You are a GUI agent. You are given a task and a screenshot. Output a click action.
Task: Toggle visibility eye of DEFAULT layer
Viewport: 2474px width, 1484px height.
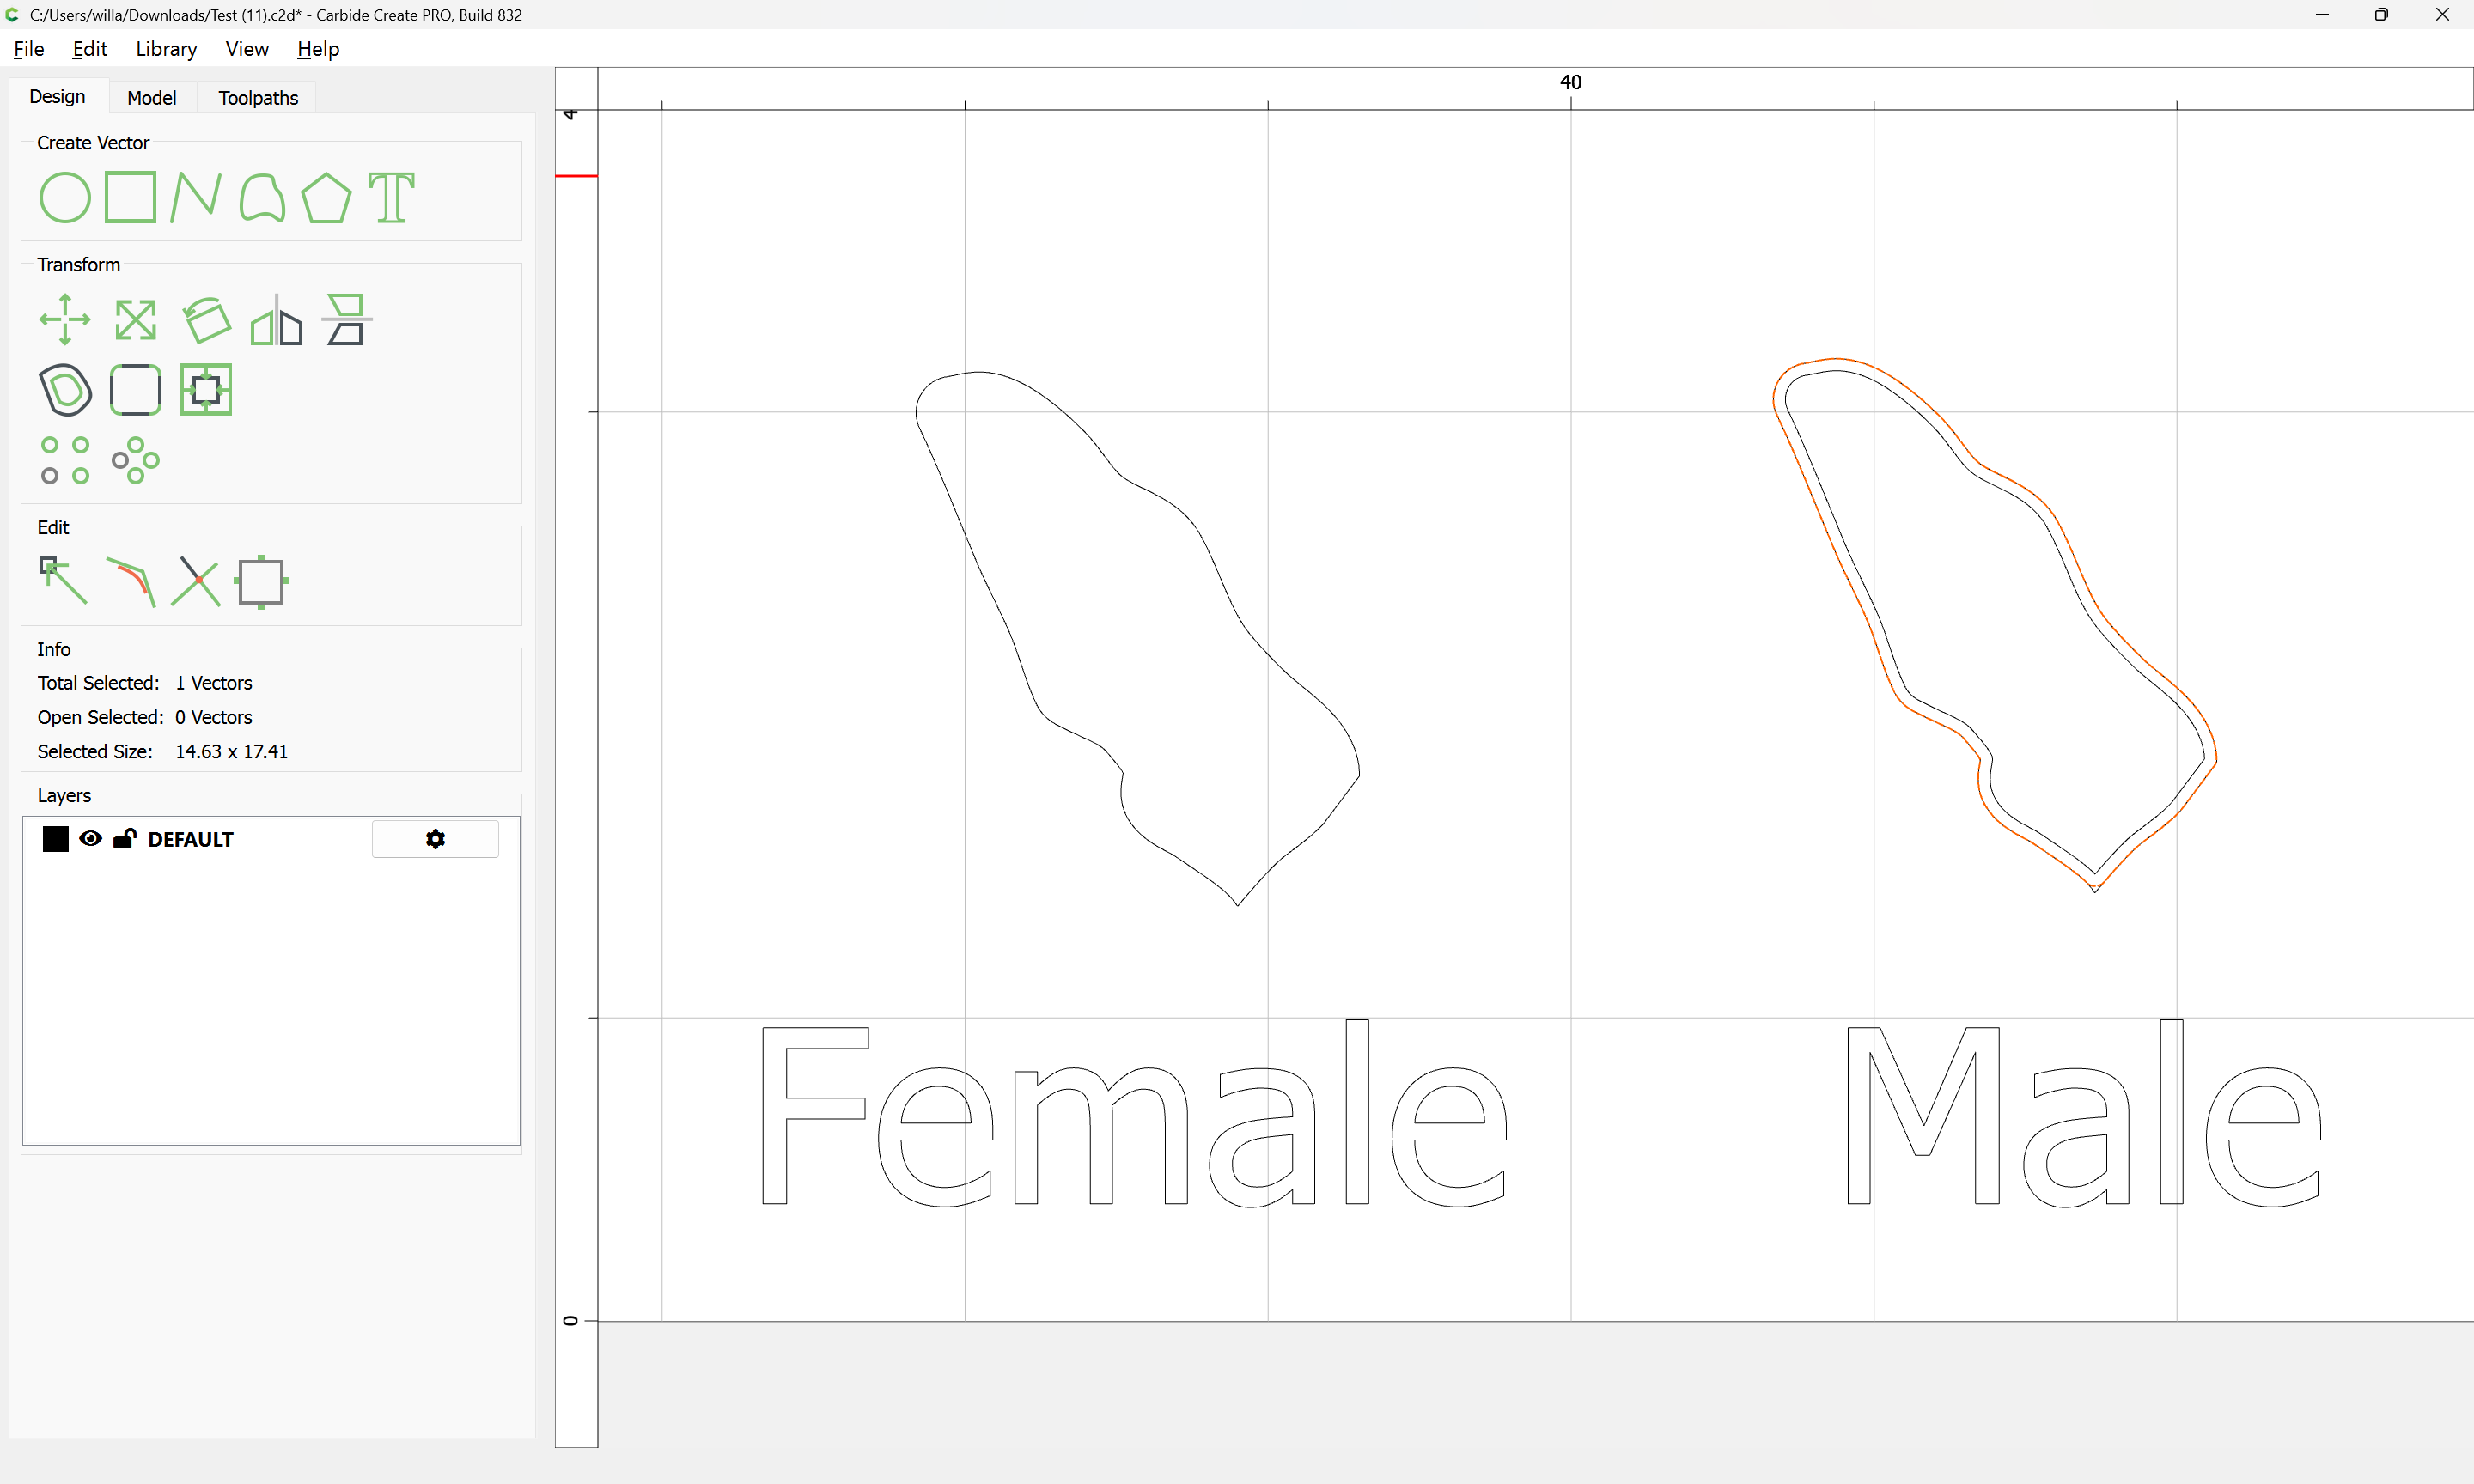pyautogui.click(x=90, y=838)
